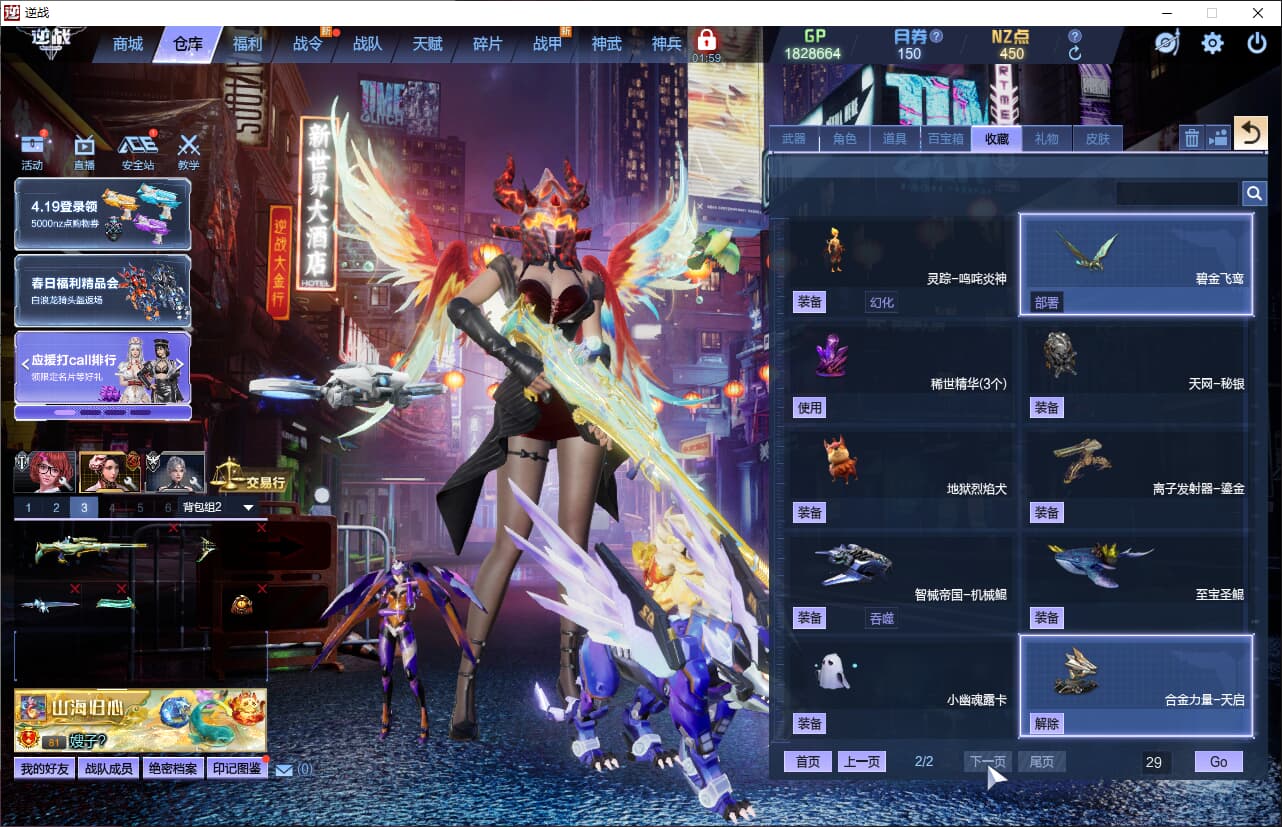Select backpack slot 3
1282x827 pixels.
[x=84, y=508]
